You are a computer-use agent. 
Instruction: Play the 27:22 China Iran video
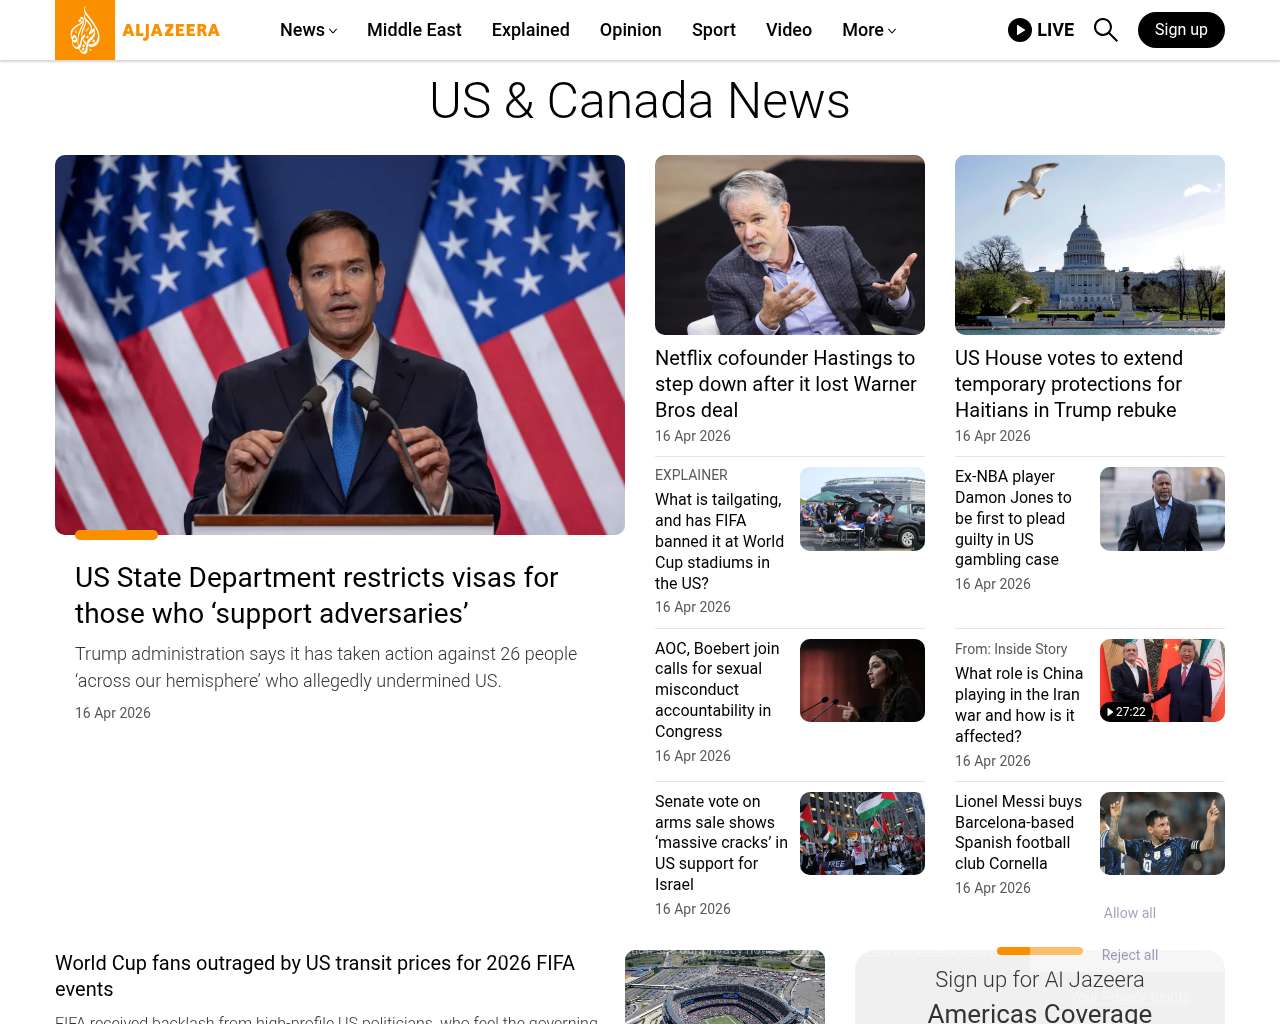coord(1161,681)
